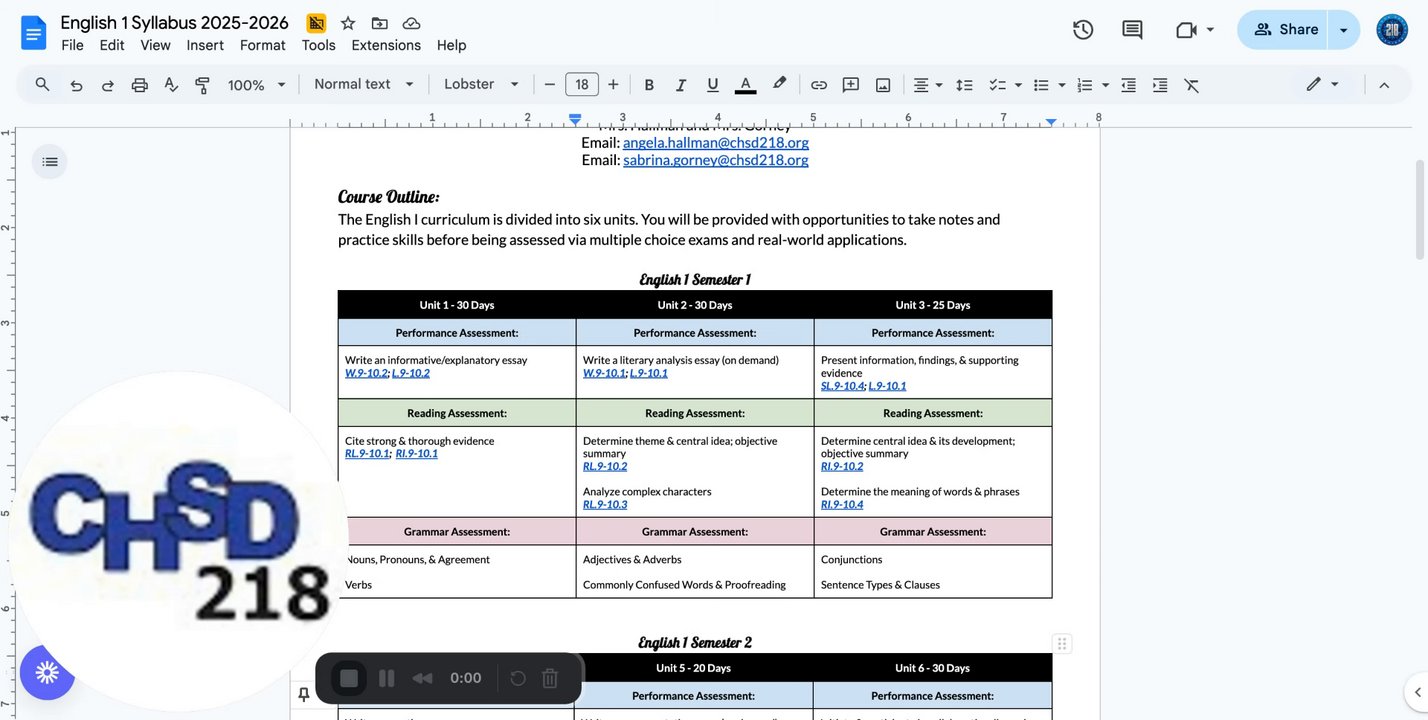Click the search the menus magnifier

[x=42, y=85]
